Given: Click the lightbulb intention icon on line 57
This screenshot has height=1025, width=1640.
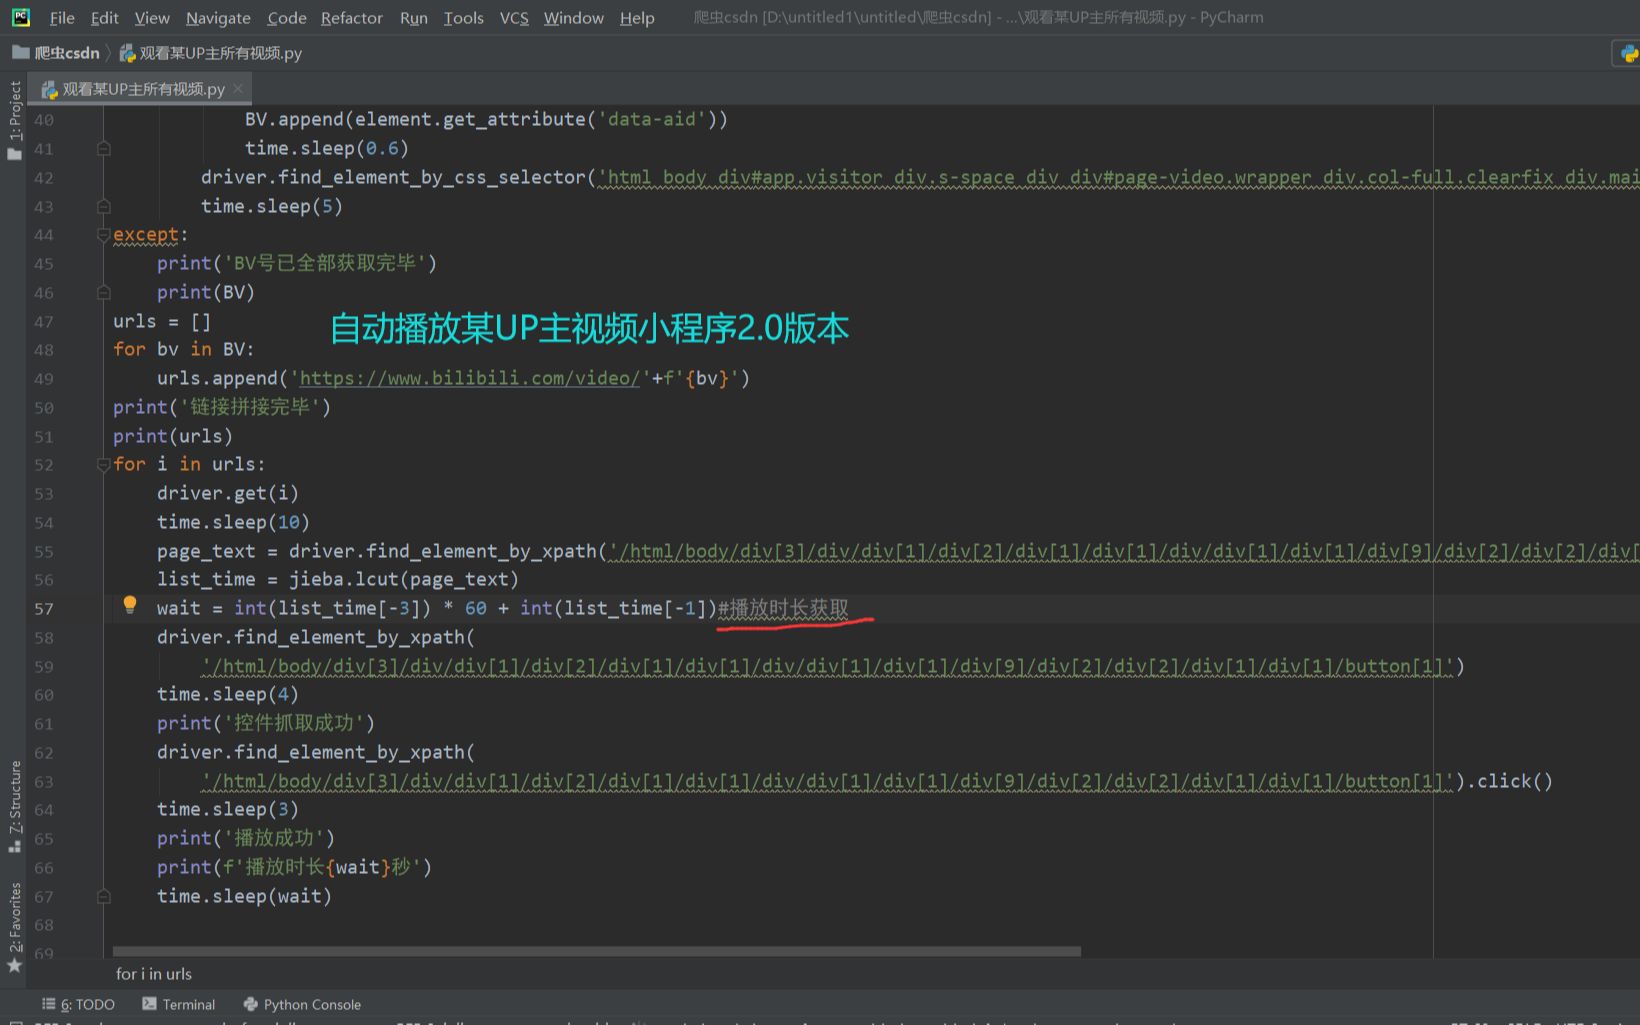Looking at the screenshot, I should (x=129, y=604).
